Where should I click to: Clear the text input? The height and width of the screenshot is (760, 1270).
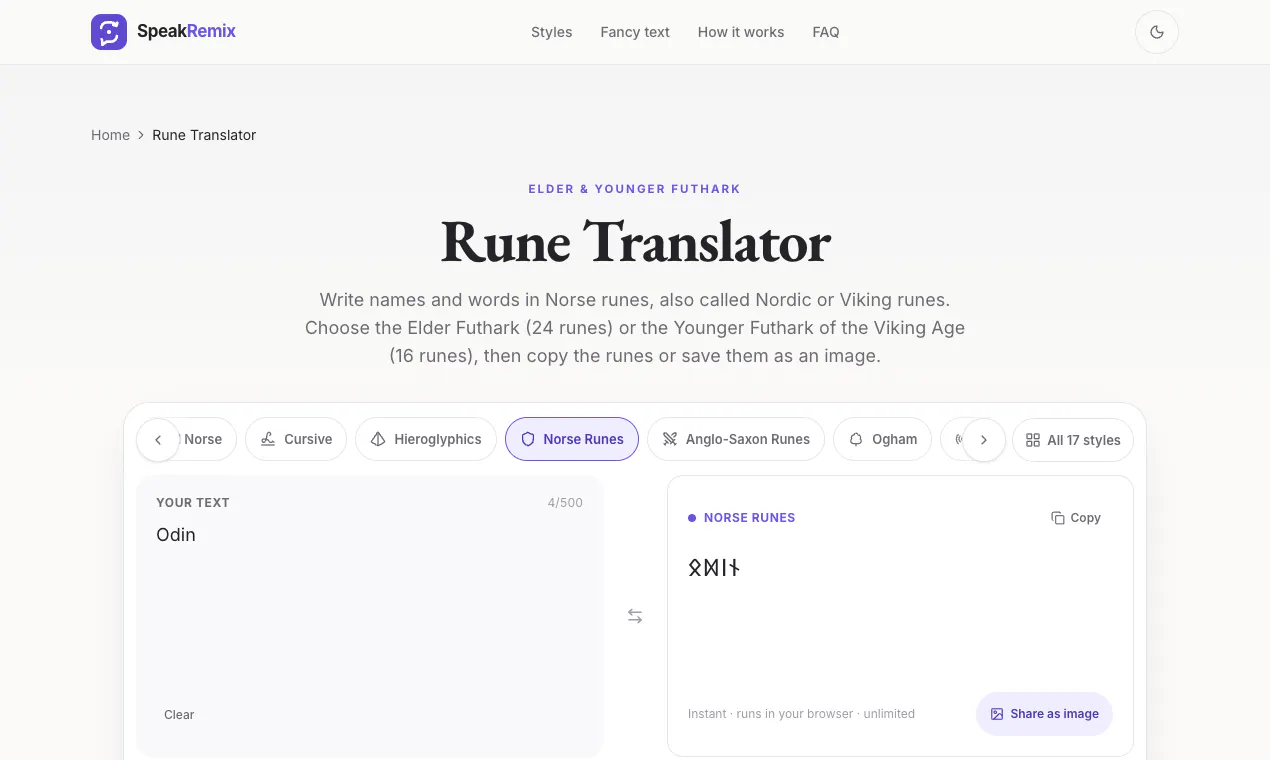coord(179,715)
